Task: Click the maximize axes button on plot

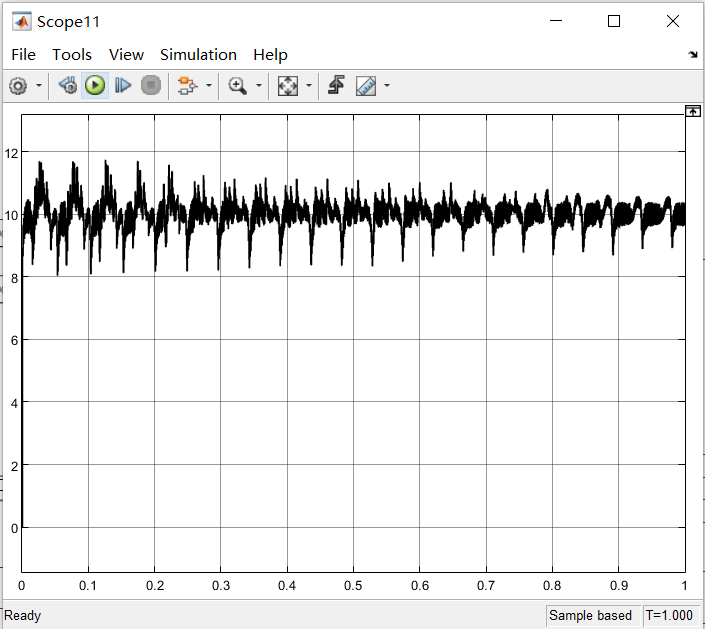Action: pyautogui.click(x=693, y=111)
